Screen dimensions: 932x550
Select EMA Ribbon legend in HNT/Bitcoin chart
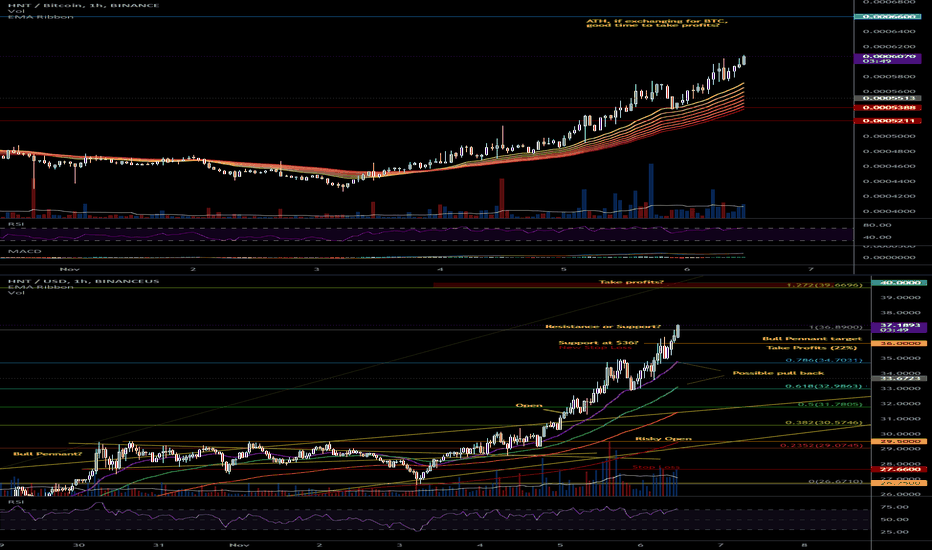(x=40, y=17)
